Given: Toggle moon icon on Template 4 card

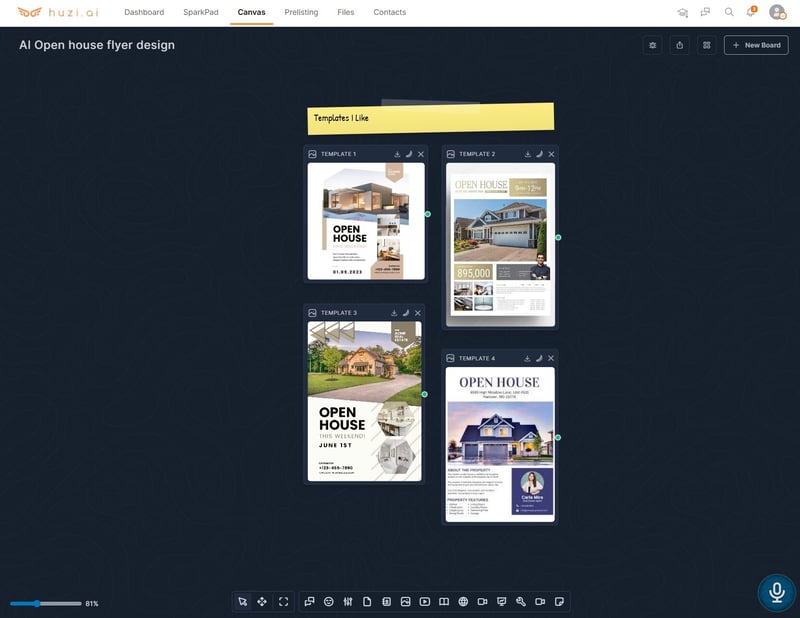Looking at the screenshot, I should coord(539,358).
